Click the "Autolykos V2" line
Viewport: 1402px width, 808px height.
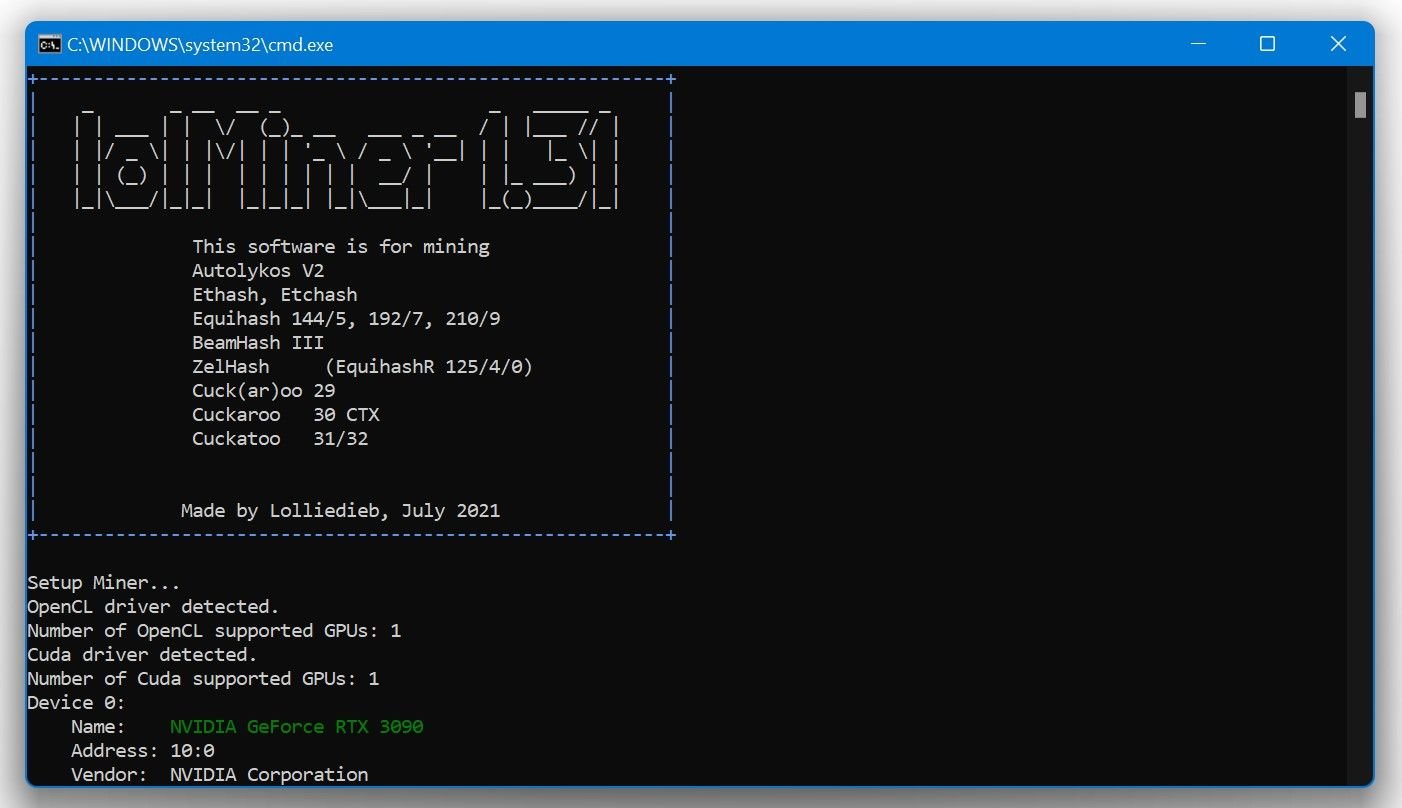pos(258,270)
